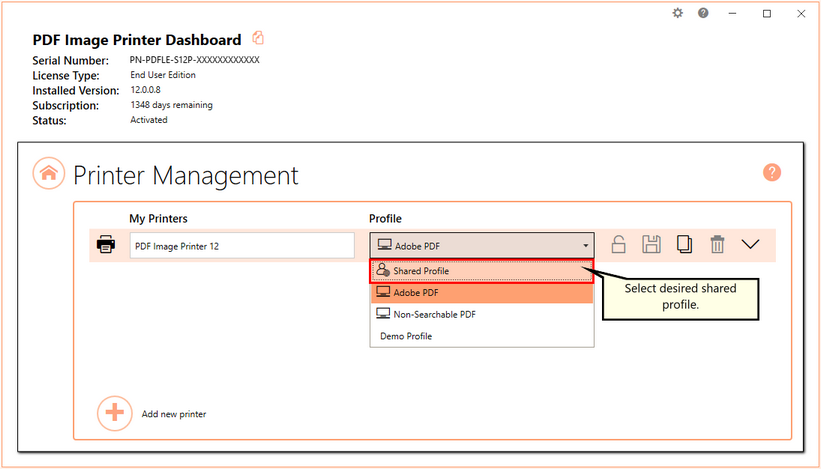The width and height of the screenshot is (821, 469).
Task: Click the printer icon beside PDF Image Printer 12
Action: tap(106, 244)
